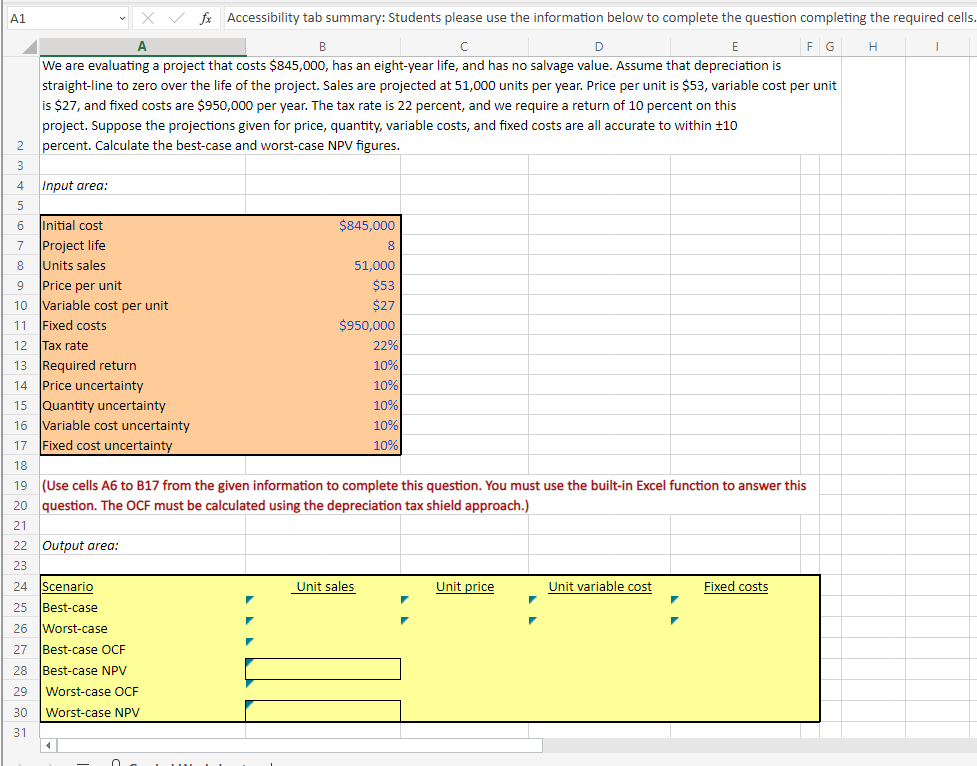Click the Best-case NPV input box
This screenshot has width=977, height=766.
tap(322, 669)
